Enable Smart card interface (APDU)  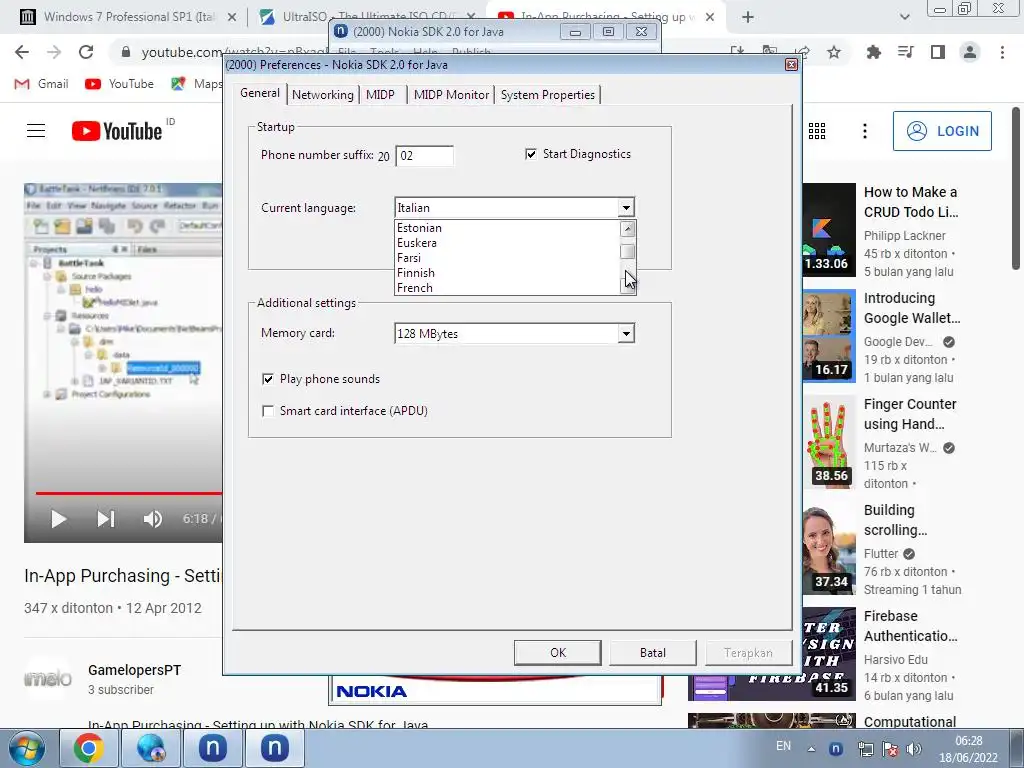coord(268,411)
